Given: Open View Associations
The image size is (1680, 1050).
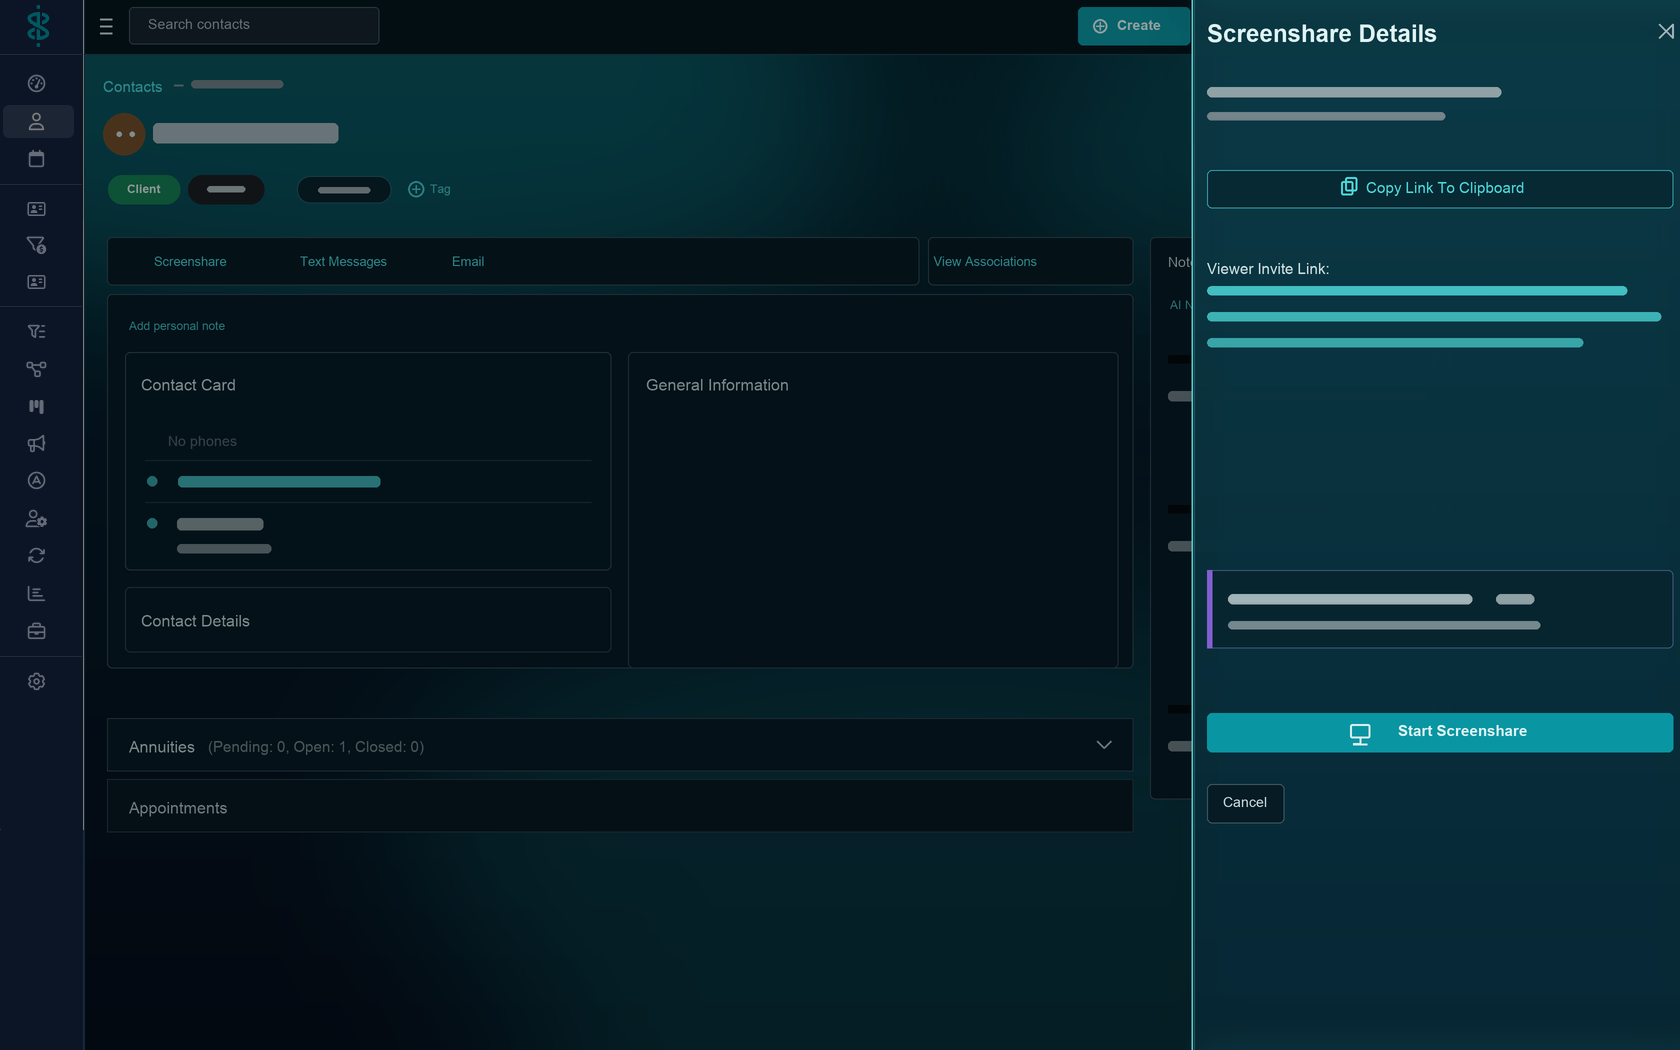Looking at the screenshot, I should click(985, 262).
